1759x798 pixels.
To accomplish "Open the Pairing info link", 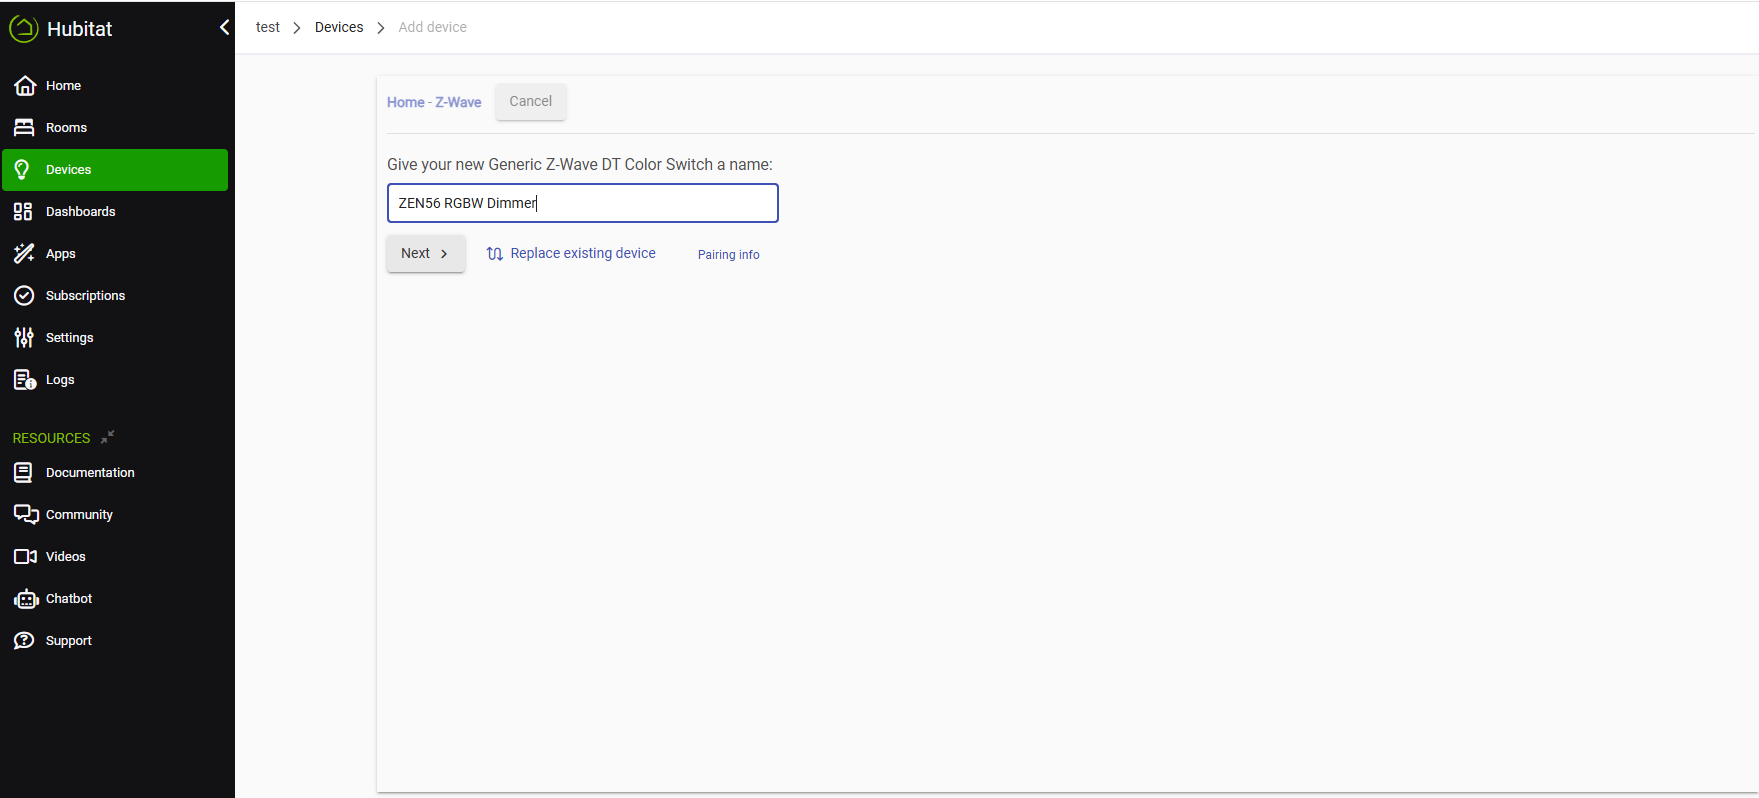I will pyautogui.click(x=728, y=255).
